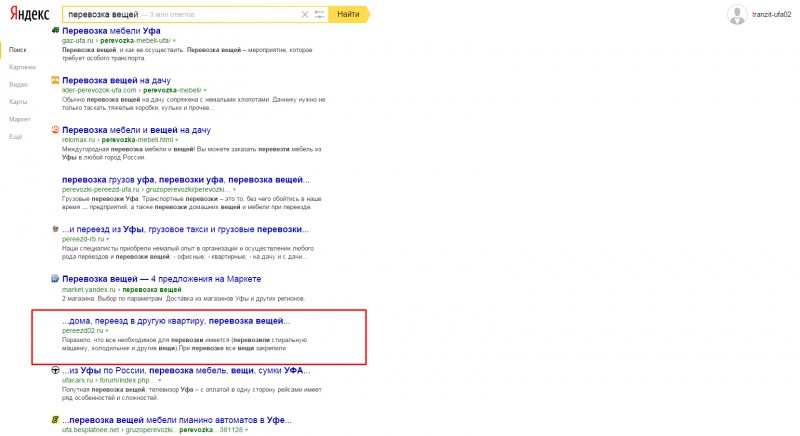Switch to Картинки in sidebar
This screenshot has height=436, width=800.
22,67
